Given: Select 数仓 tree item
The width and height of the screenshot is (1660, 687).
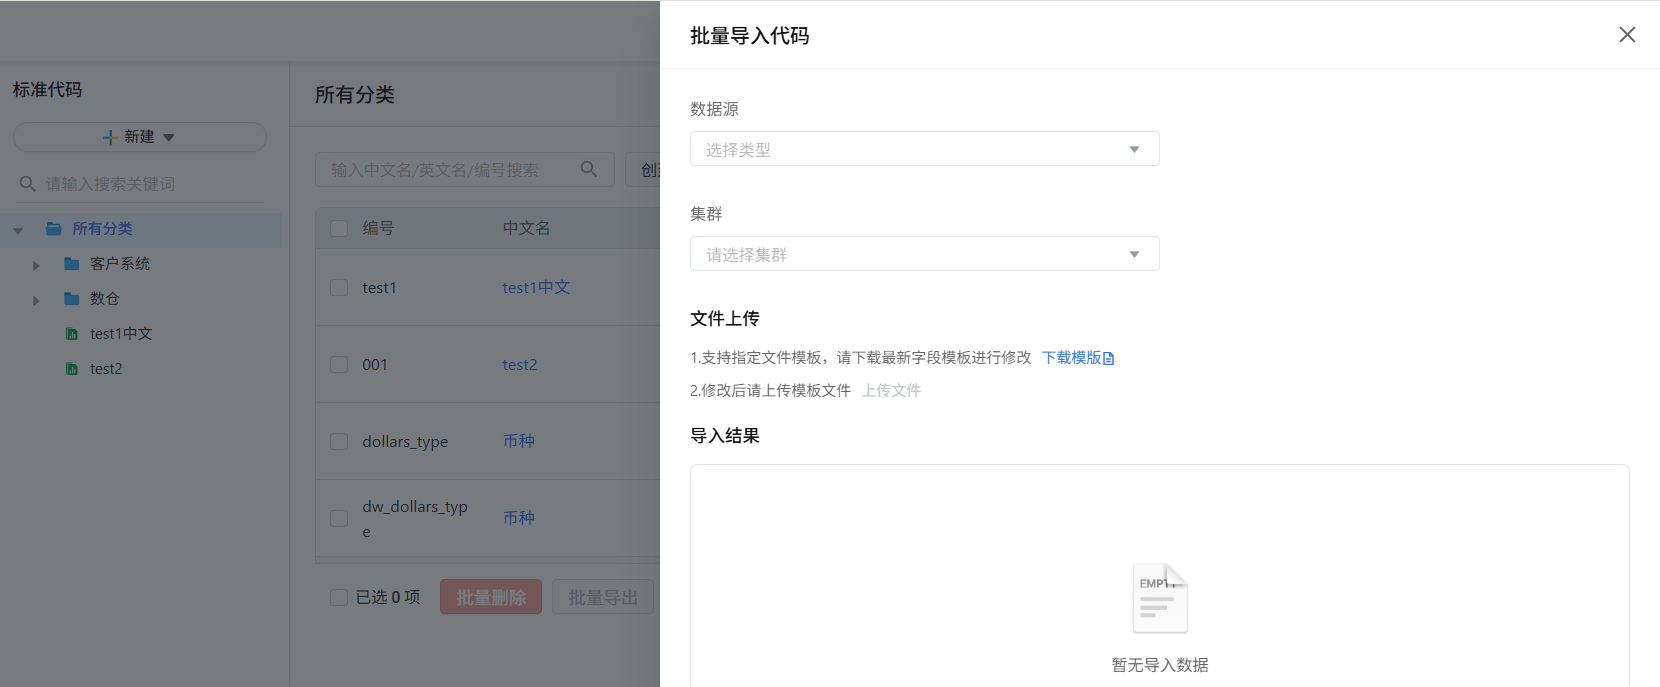Looking at the screenshot, I should pos(105,299).
